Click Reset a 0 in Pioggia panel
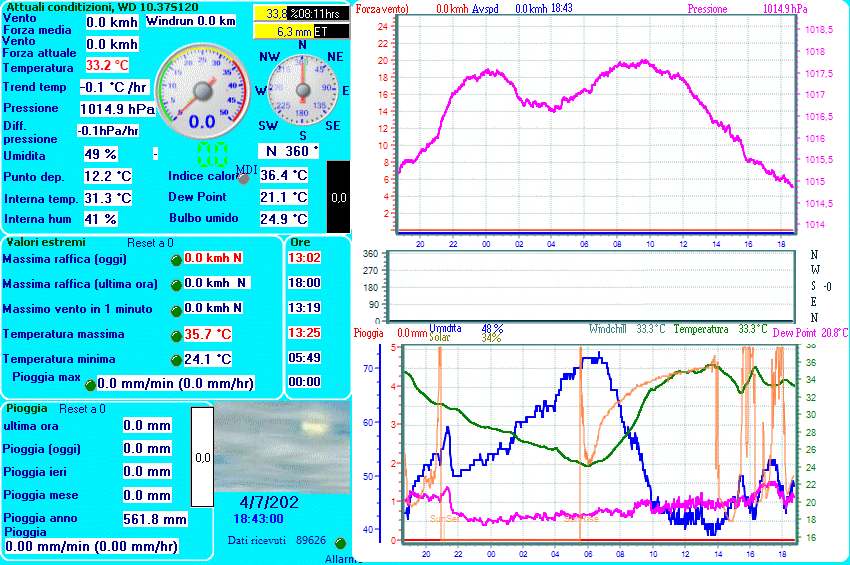 point(82,409)
